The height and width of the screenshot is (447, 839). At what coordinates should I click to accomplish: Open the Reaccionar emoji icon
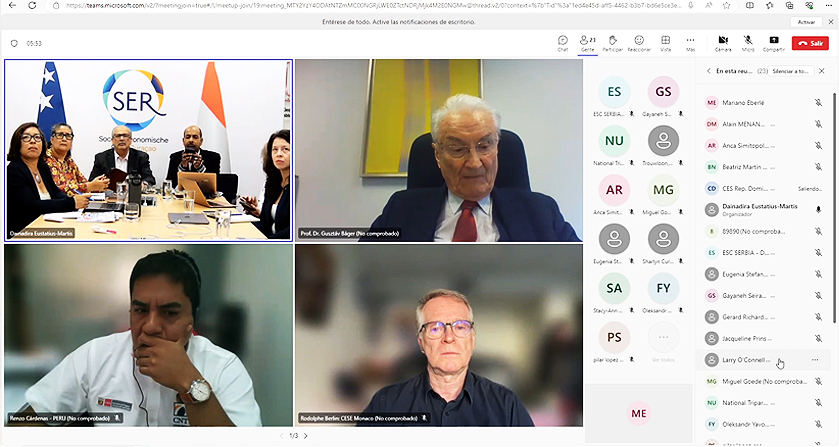pos(639,43)
